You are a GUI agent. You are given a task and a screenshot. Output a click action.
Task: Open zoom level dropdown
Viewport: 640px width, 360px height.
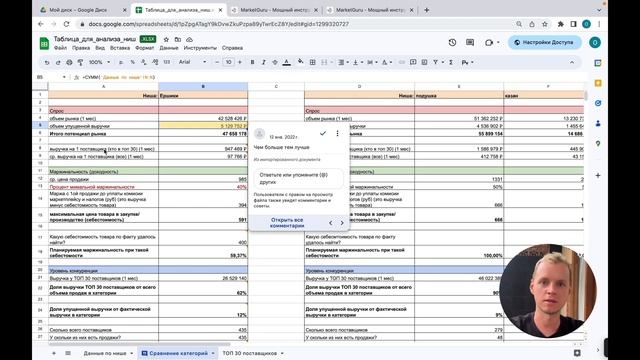pyautogui.click(x=100, y=62)
